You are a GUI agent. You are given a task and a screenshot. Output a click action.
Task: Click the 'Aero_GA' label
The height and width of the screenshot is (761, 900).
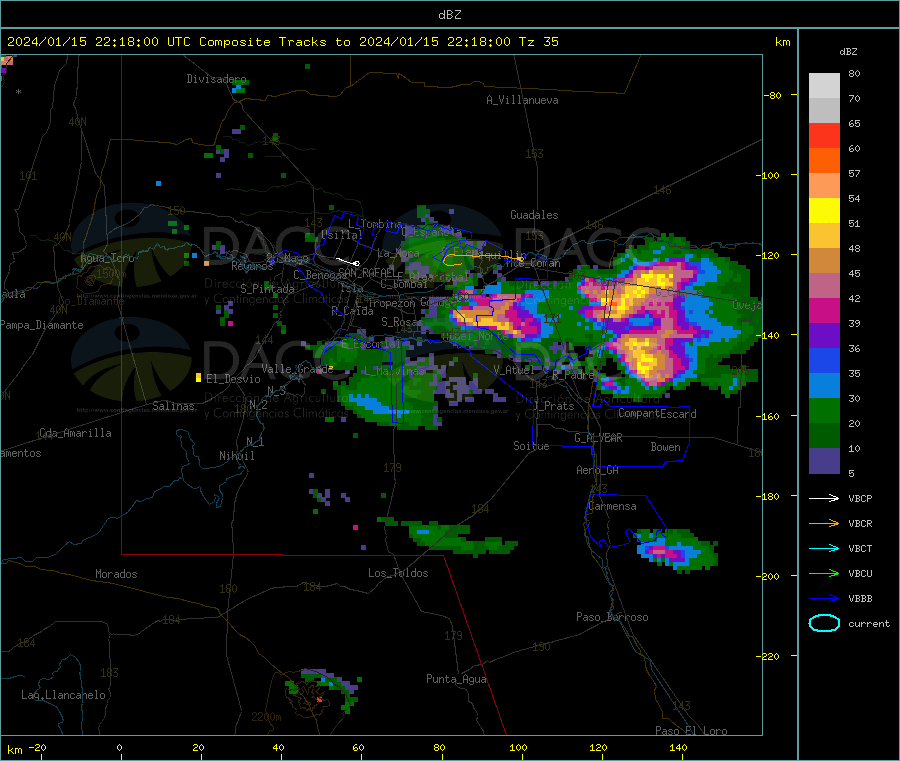coord(597,470)
